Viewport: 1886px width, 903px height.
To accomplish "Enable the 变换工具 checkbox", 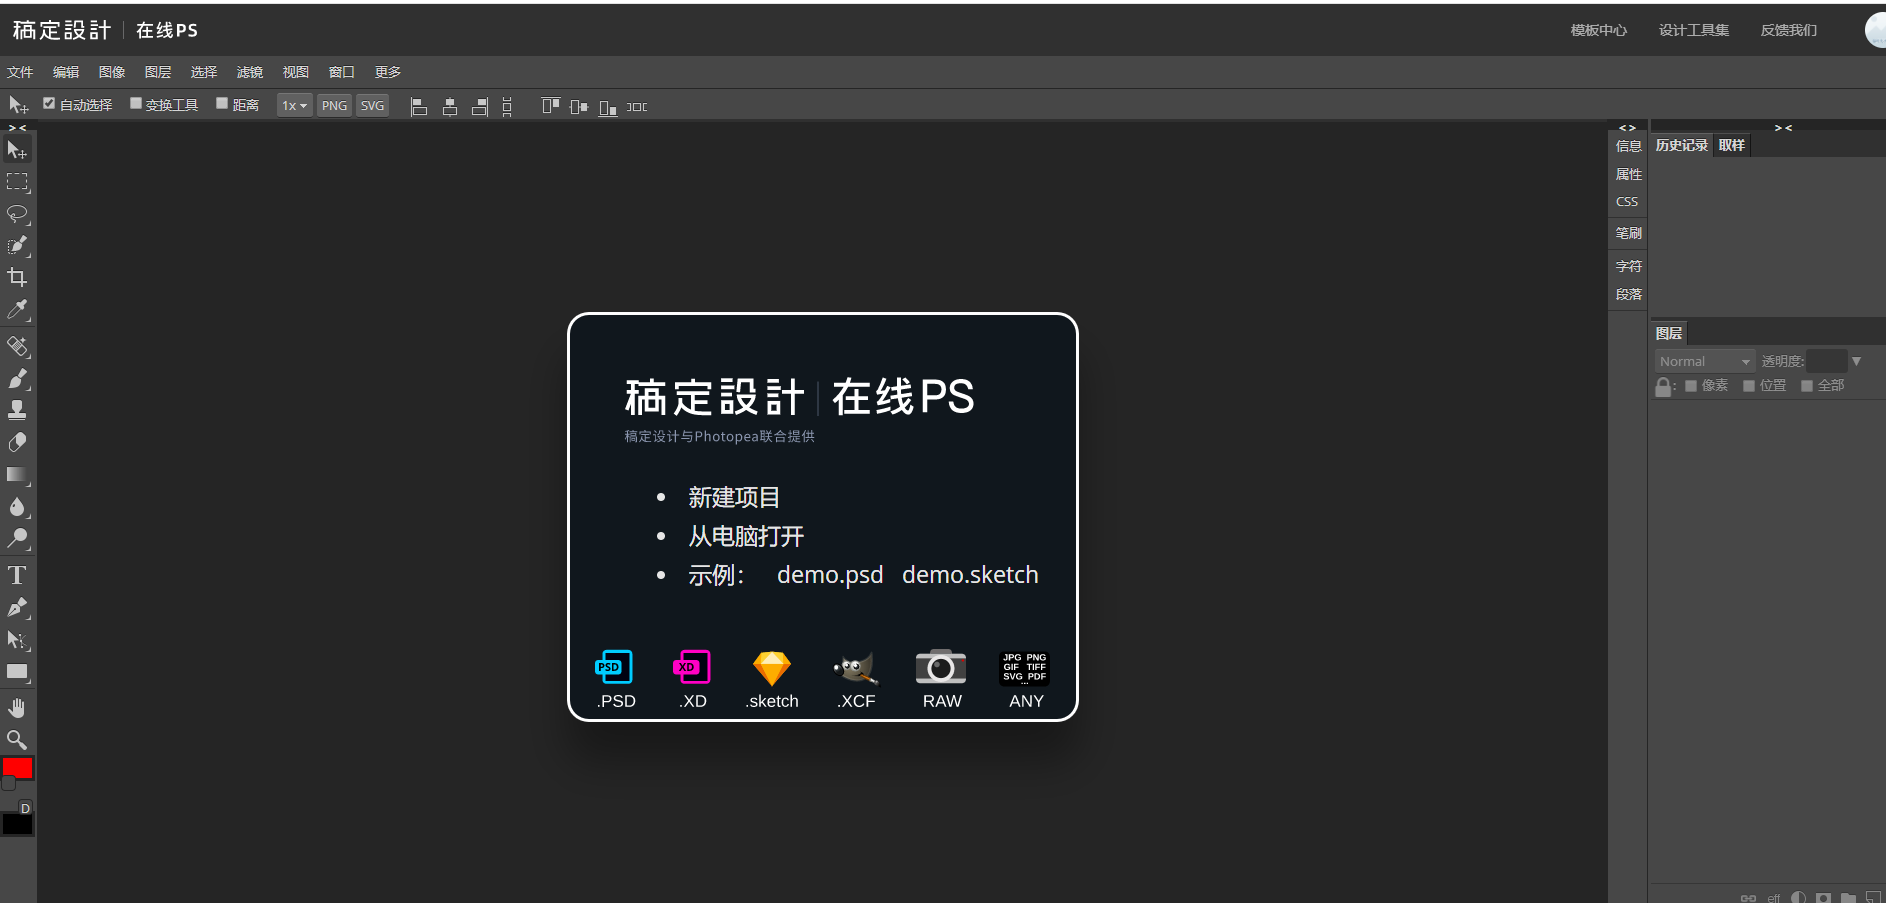I will (136, 103).
